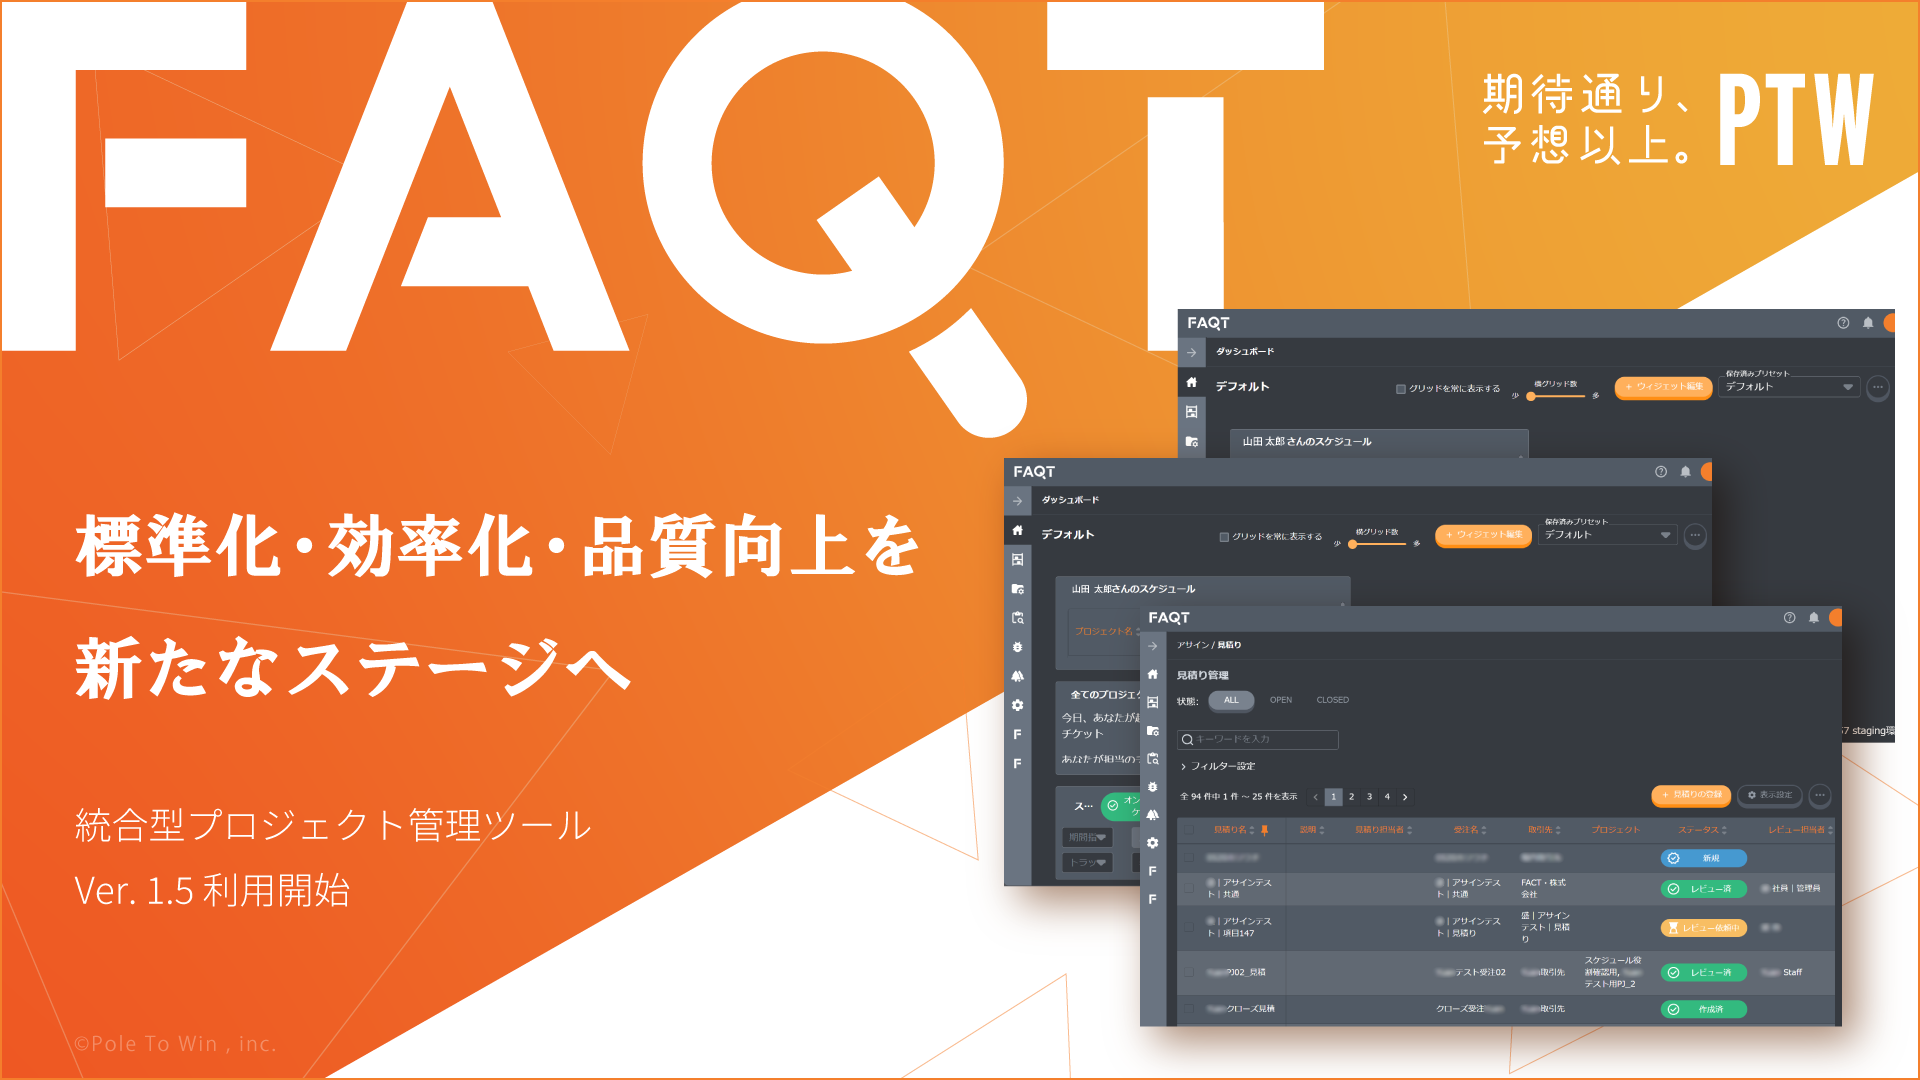Click home icon in front FAQT sidebar
1920x1080 pixels.
click(1153, 674)
